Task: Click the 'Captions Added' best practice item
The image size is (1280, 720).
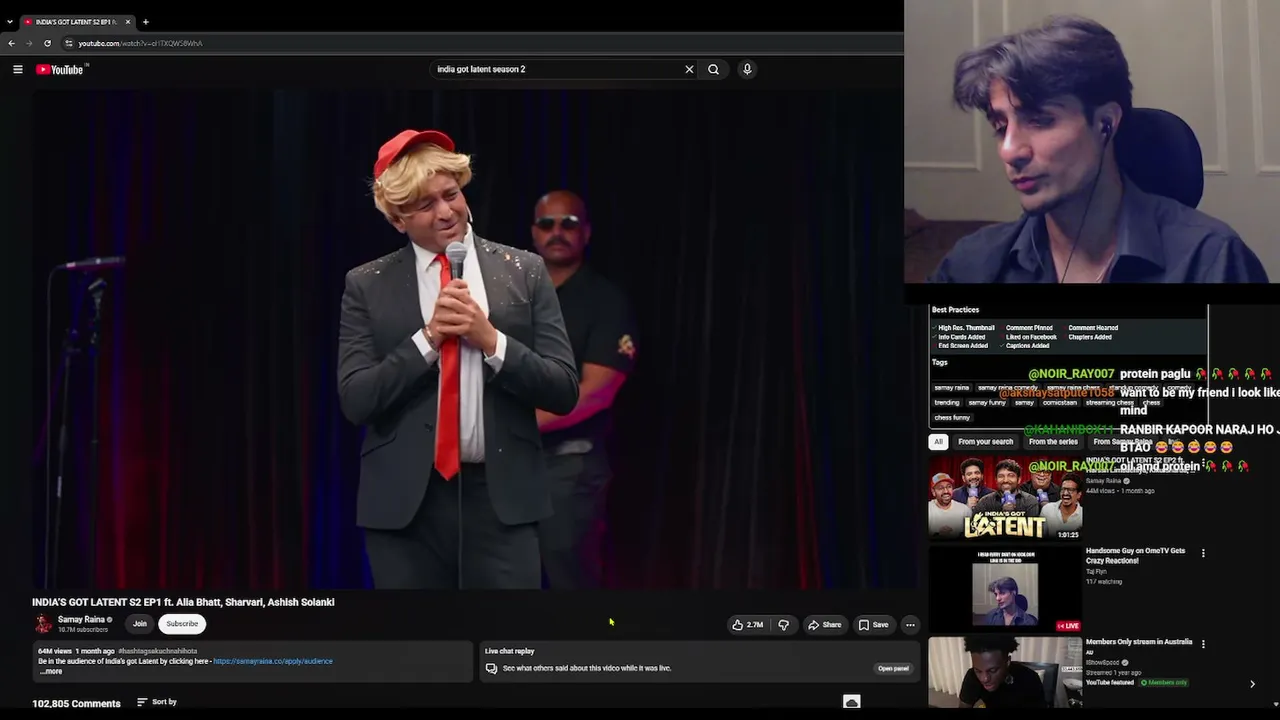Action: pyautogui.click(x=1028, y=346)
